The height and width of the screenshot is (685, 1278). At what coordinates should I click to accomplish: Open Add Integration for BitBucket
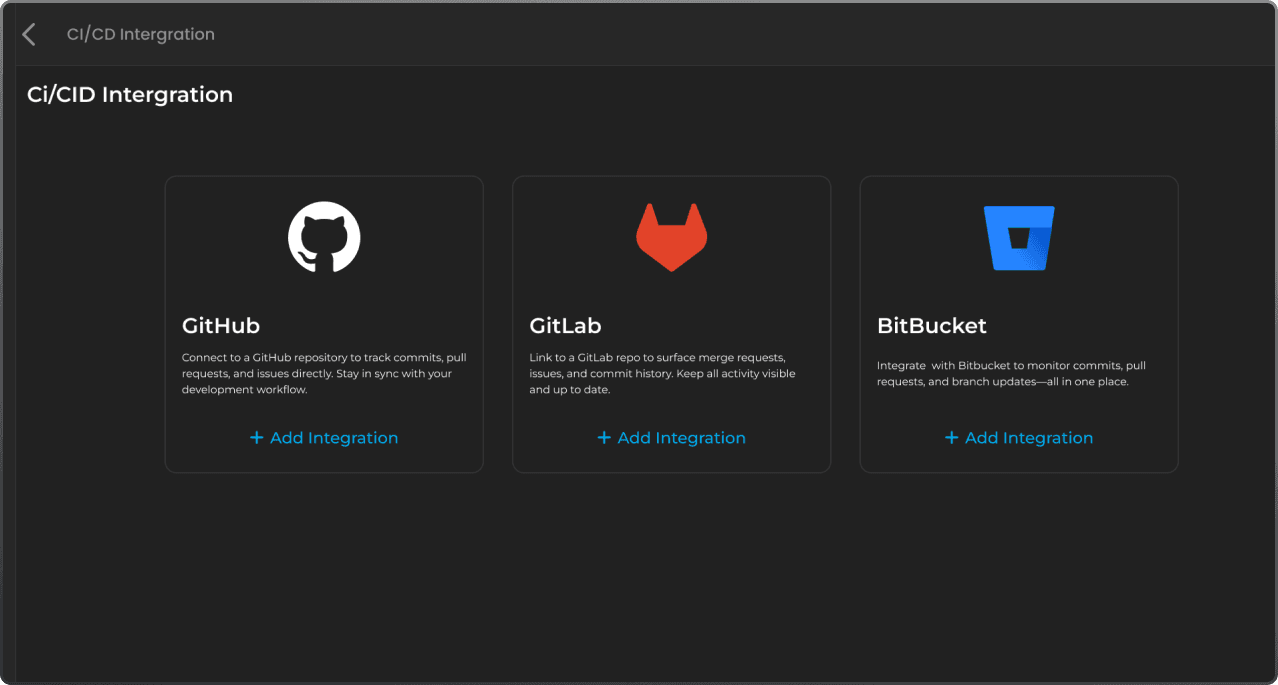[1026, 437]
